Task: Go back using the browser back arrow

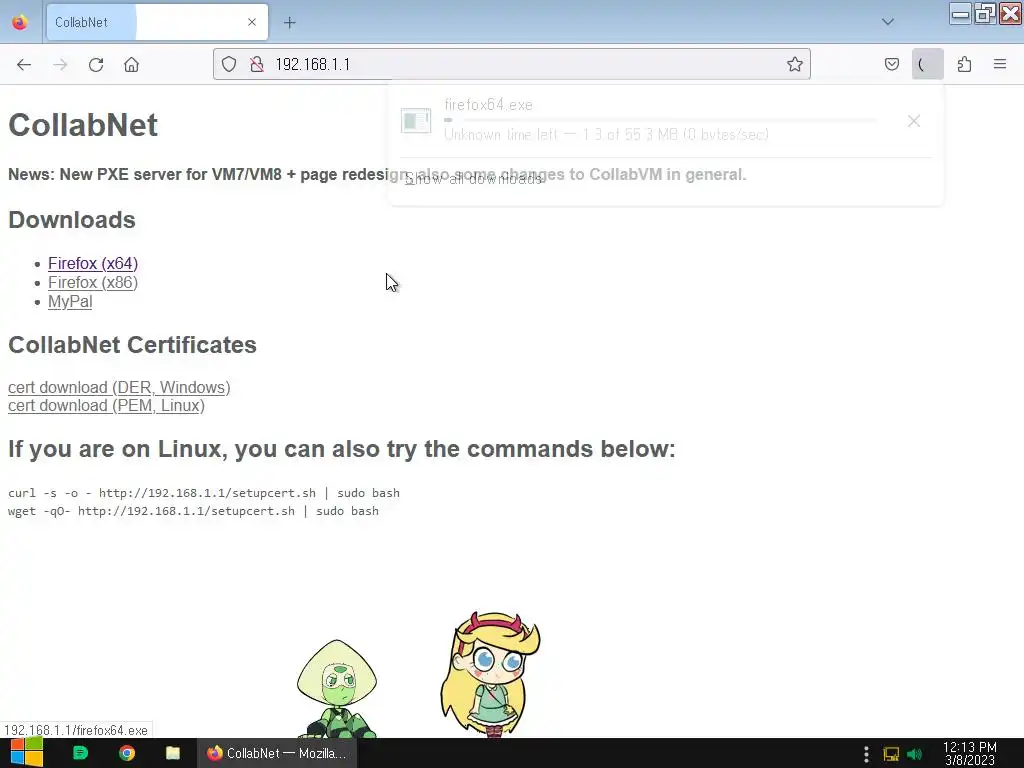Action: coord(24,65)
